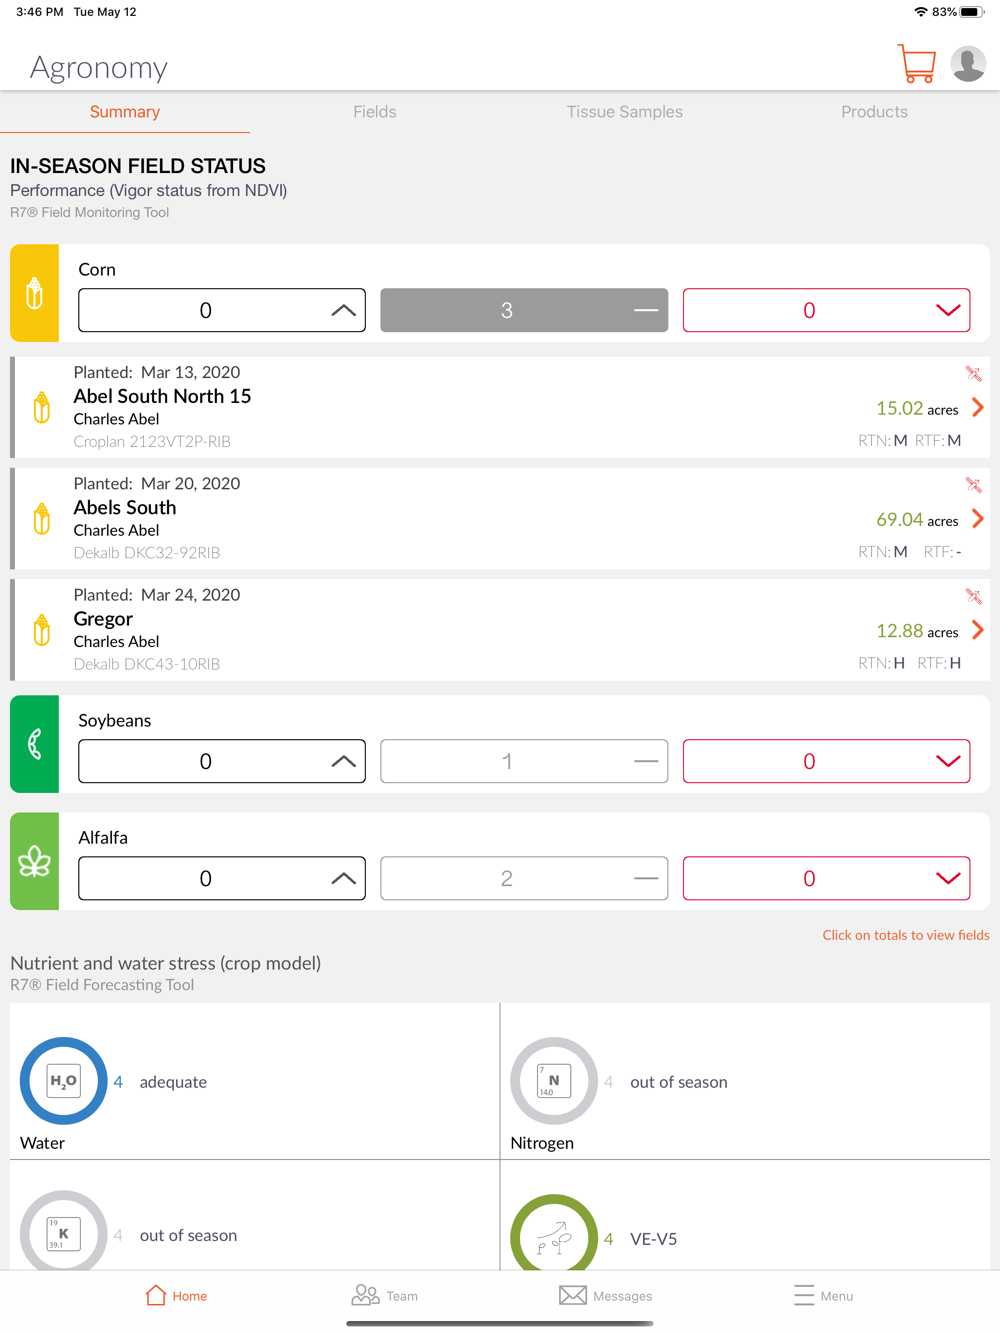Show Soybeans fields trending down
The height and width of the screenshot is (1334, 1000).
[826, 761]
